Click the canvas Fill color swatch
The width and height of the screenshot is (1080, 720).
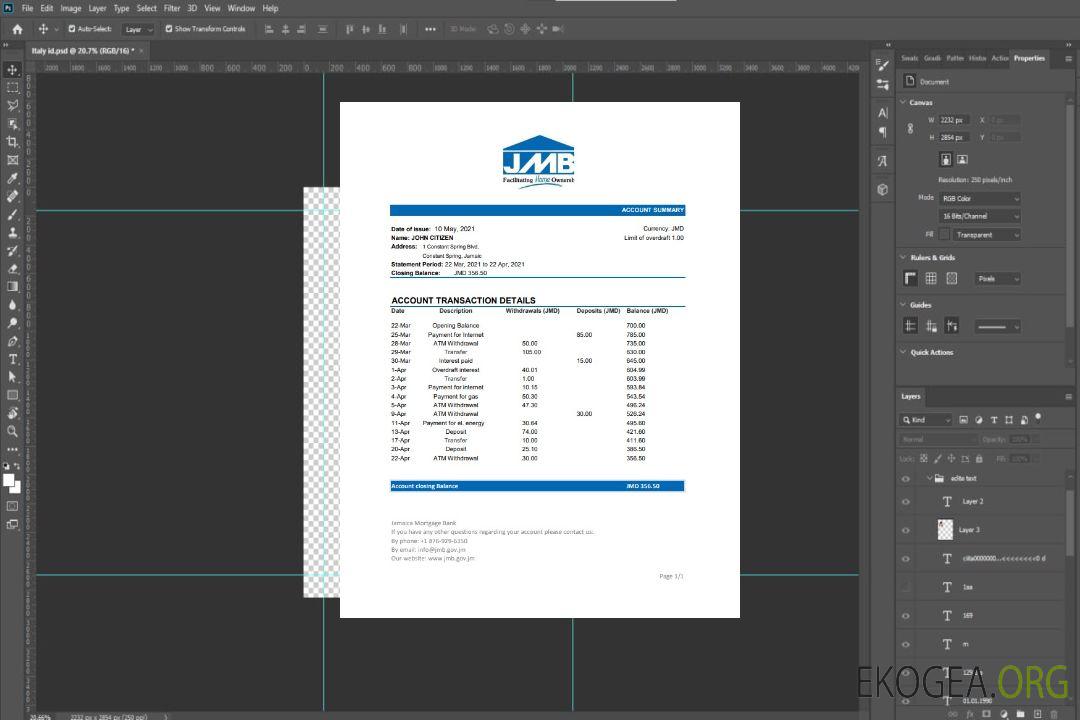(x=944, y=234)
